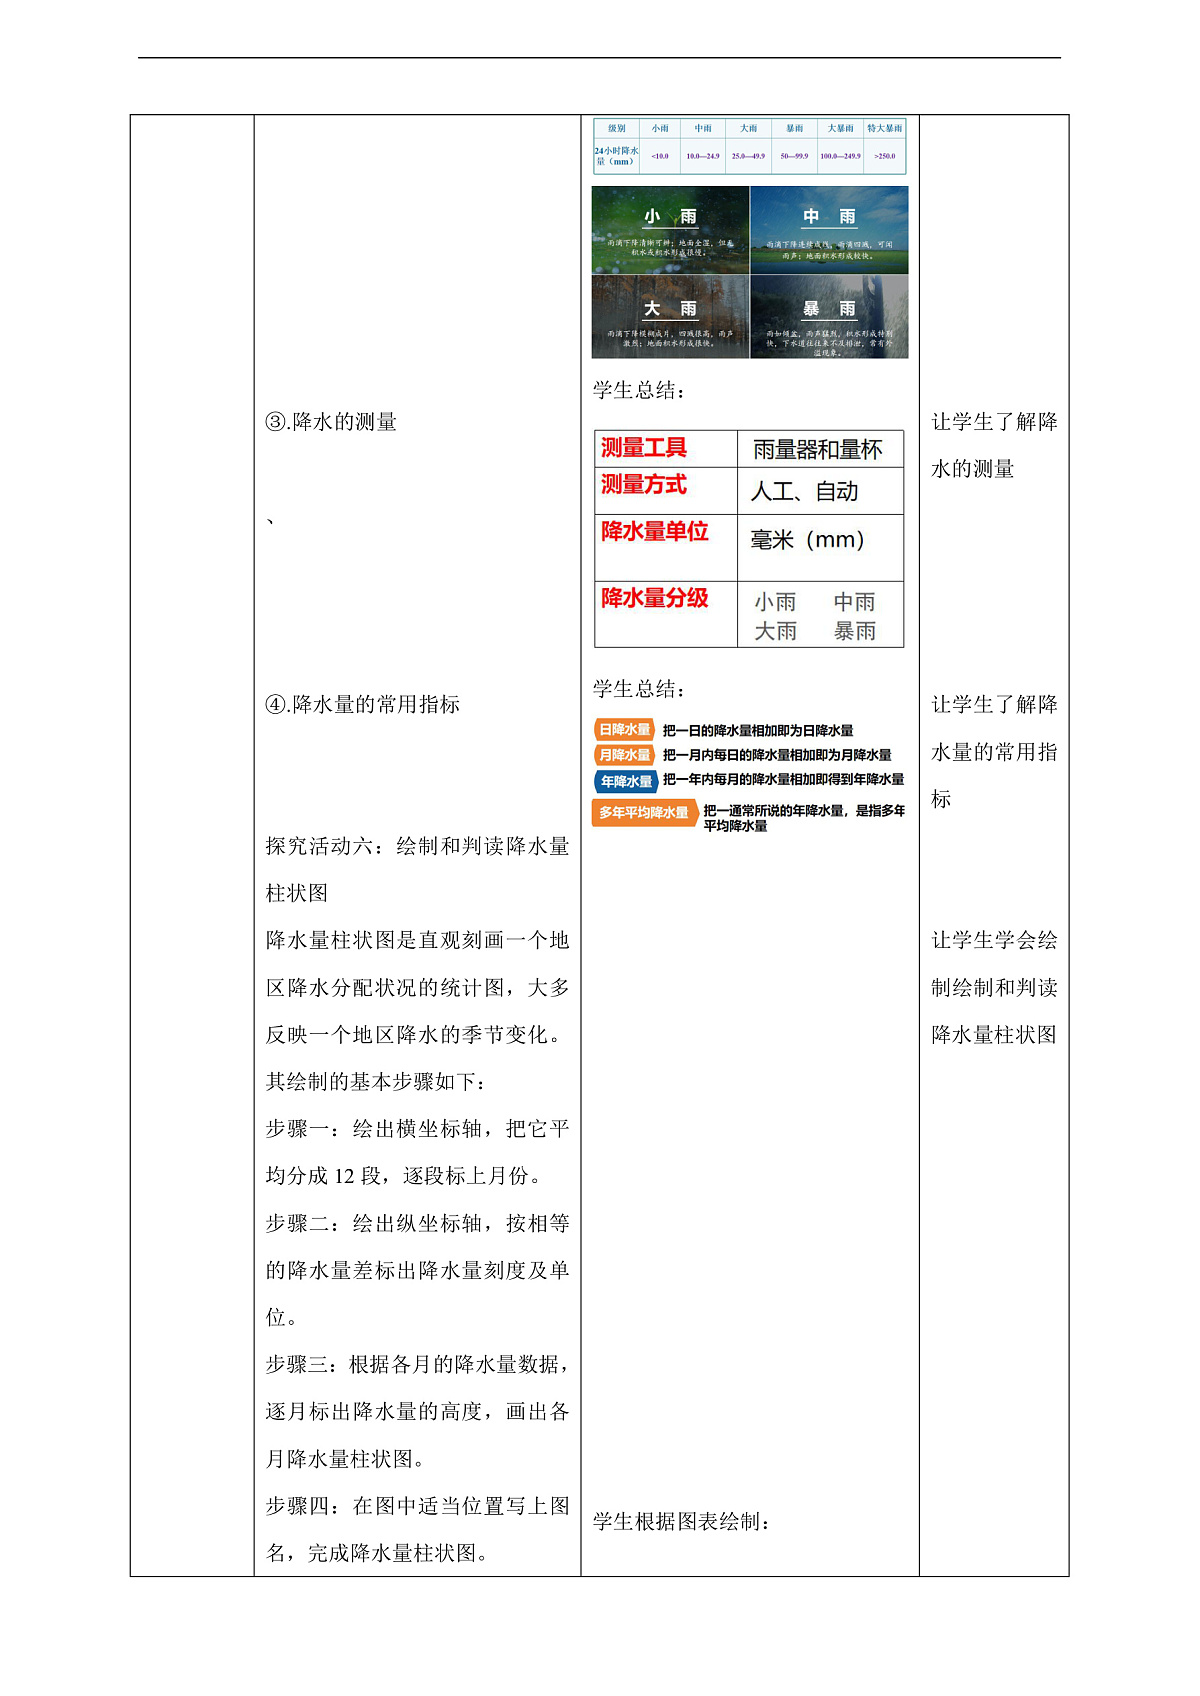Click the 24小时降水量 header cell in the top table
This screenshot has height=1696, width=1200.
(x=616, y=156)
